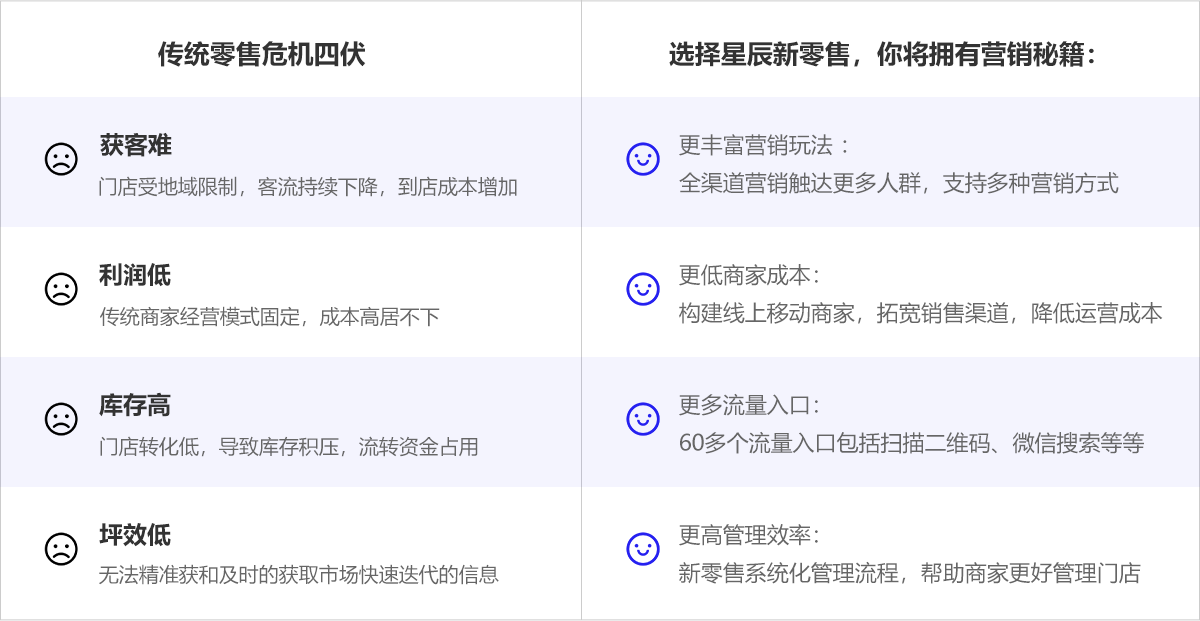Click the smiley icon beside 更多流量入口

643,419
